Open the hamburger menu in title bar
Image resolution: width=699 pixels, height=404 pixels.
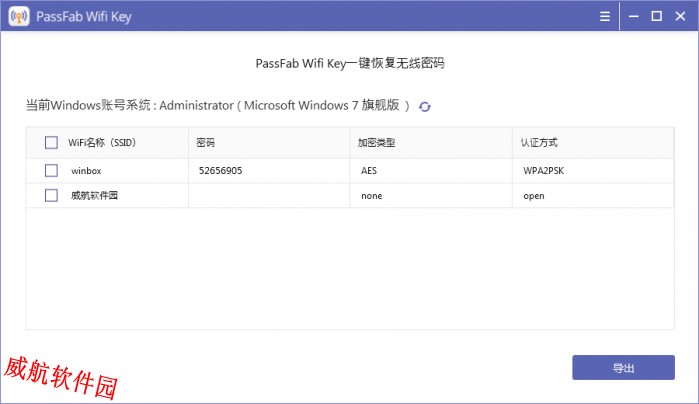[604, 16]
